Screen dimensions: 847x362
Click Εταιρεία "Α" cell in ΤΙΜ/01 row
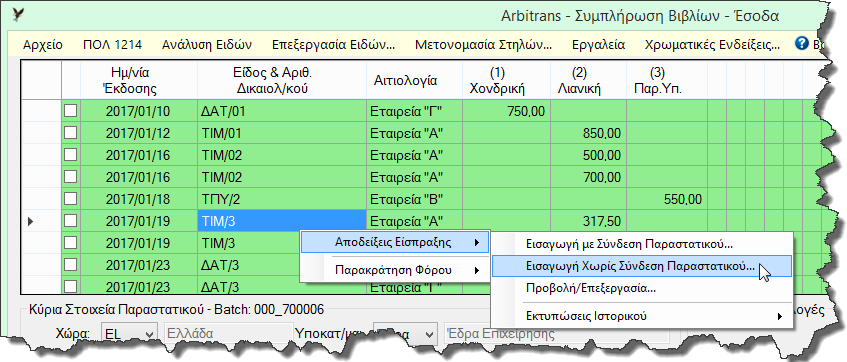click(414, 133)
